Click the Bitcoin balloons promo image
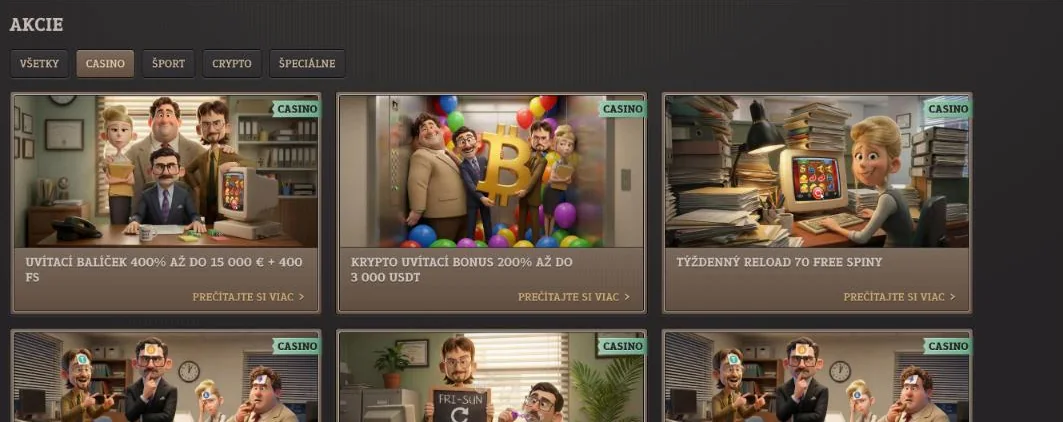 (492, 171)
